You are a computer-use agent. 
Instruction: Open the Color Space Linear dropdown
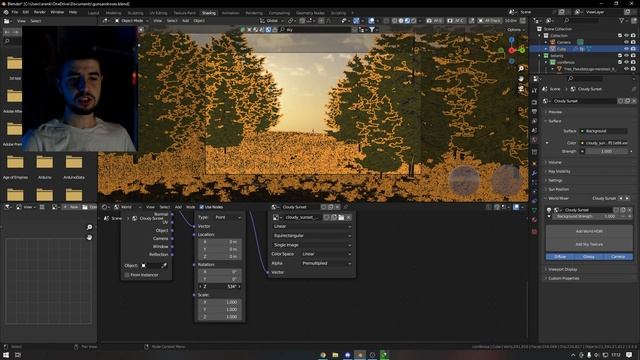pyautogui.click(x=326, y=254)
